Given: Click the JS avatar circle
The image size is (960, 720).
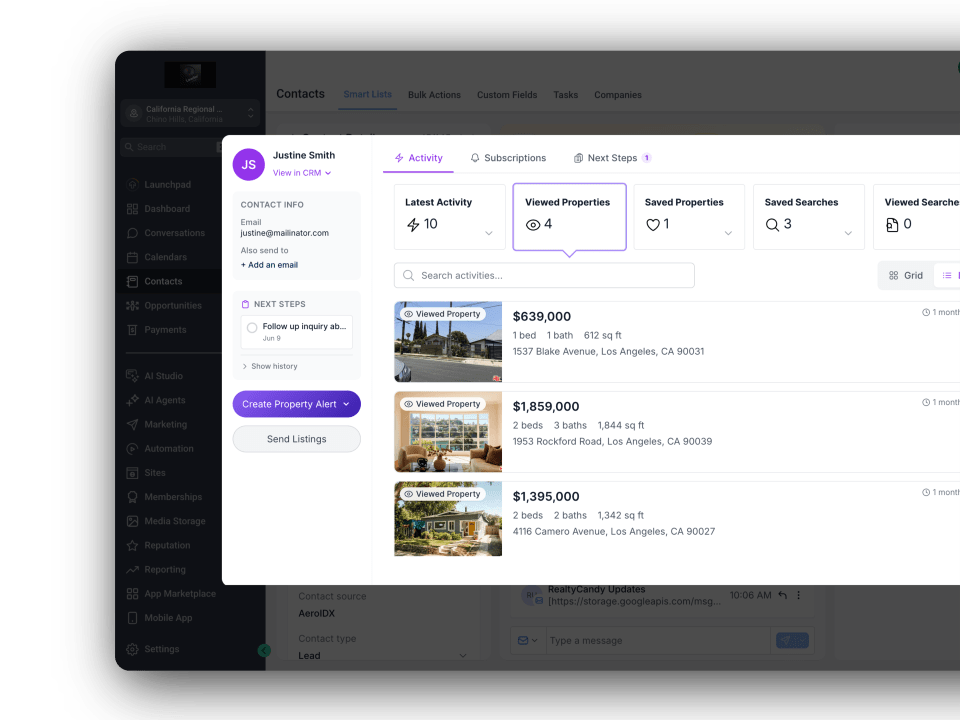Looking at the screenshot, I should [249, 165].
